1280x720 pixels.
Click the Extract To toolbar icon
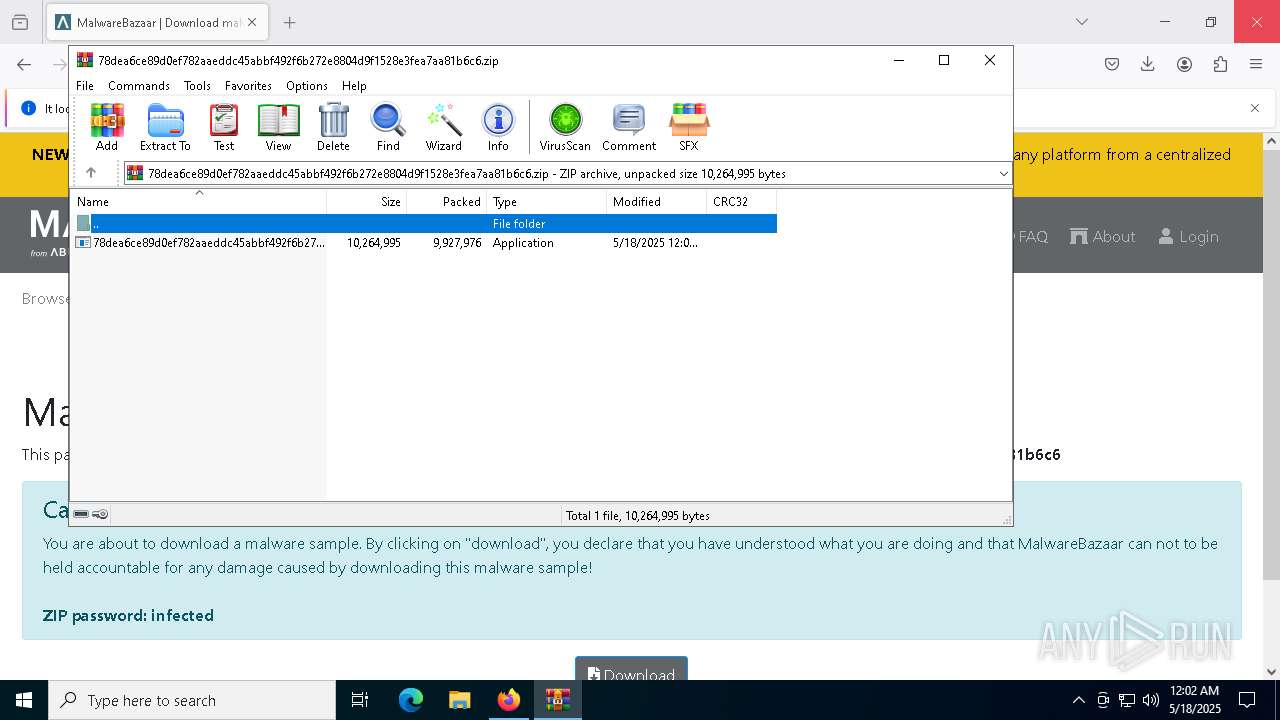point(165,127)
